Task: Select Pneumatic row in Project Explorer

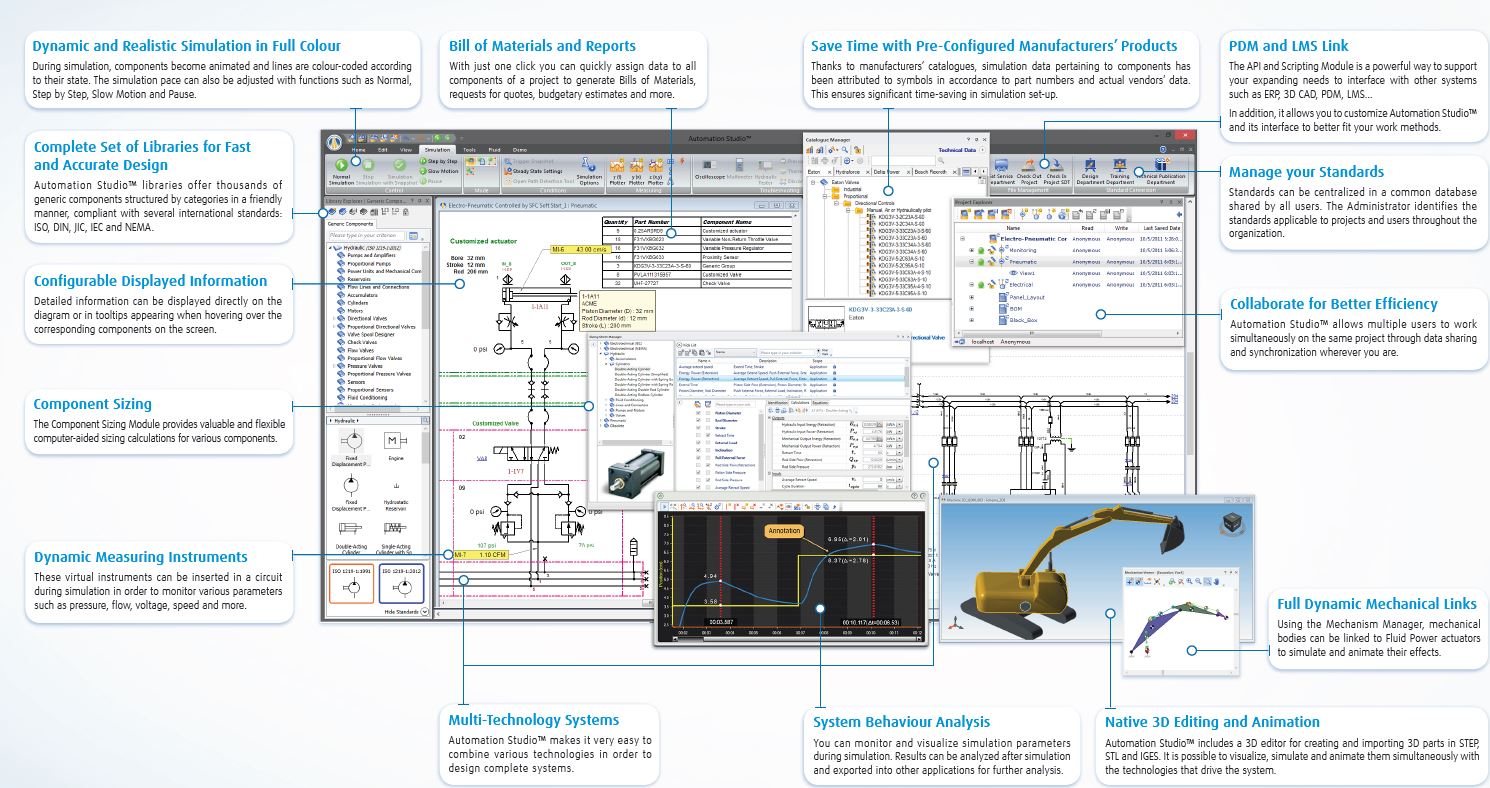Action: [1070, 262]
